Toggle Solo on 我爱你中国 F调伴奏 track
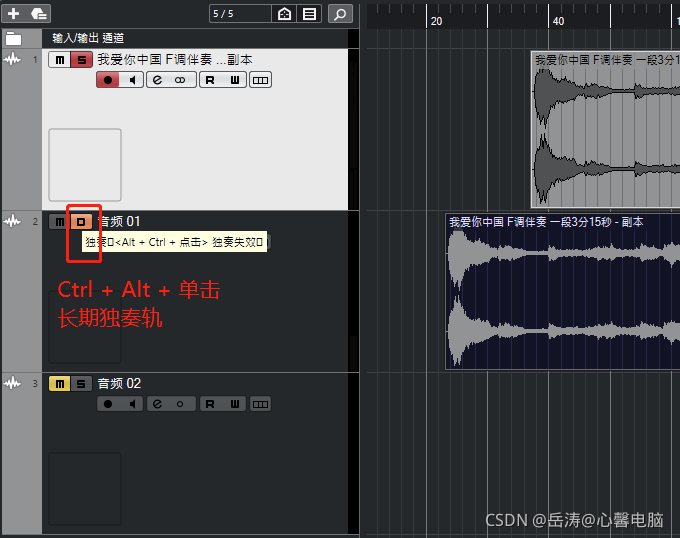680x538 pixels. pyautogui.click(x=82, y=60)
